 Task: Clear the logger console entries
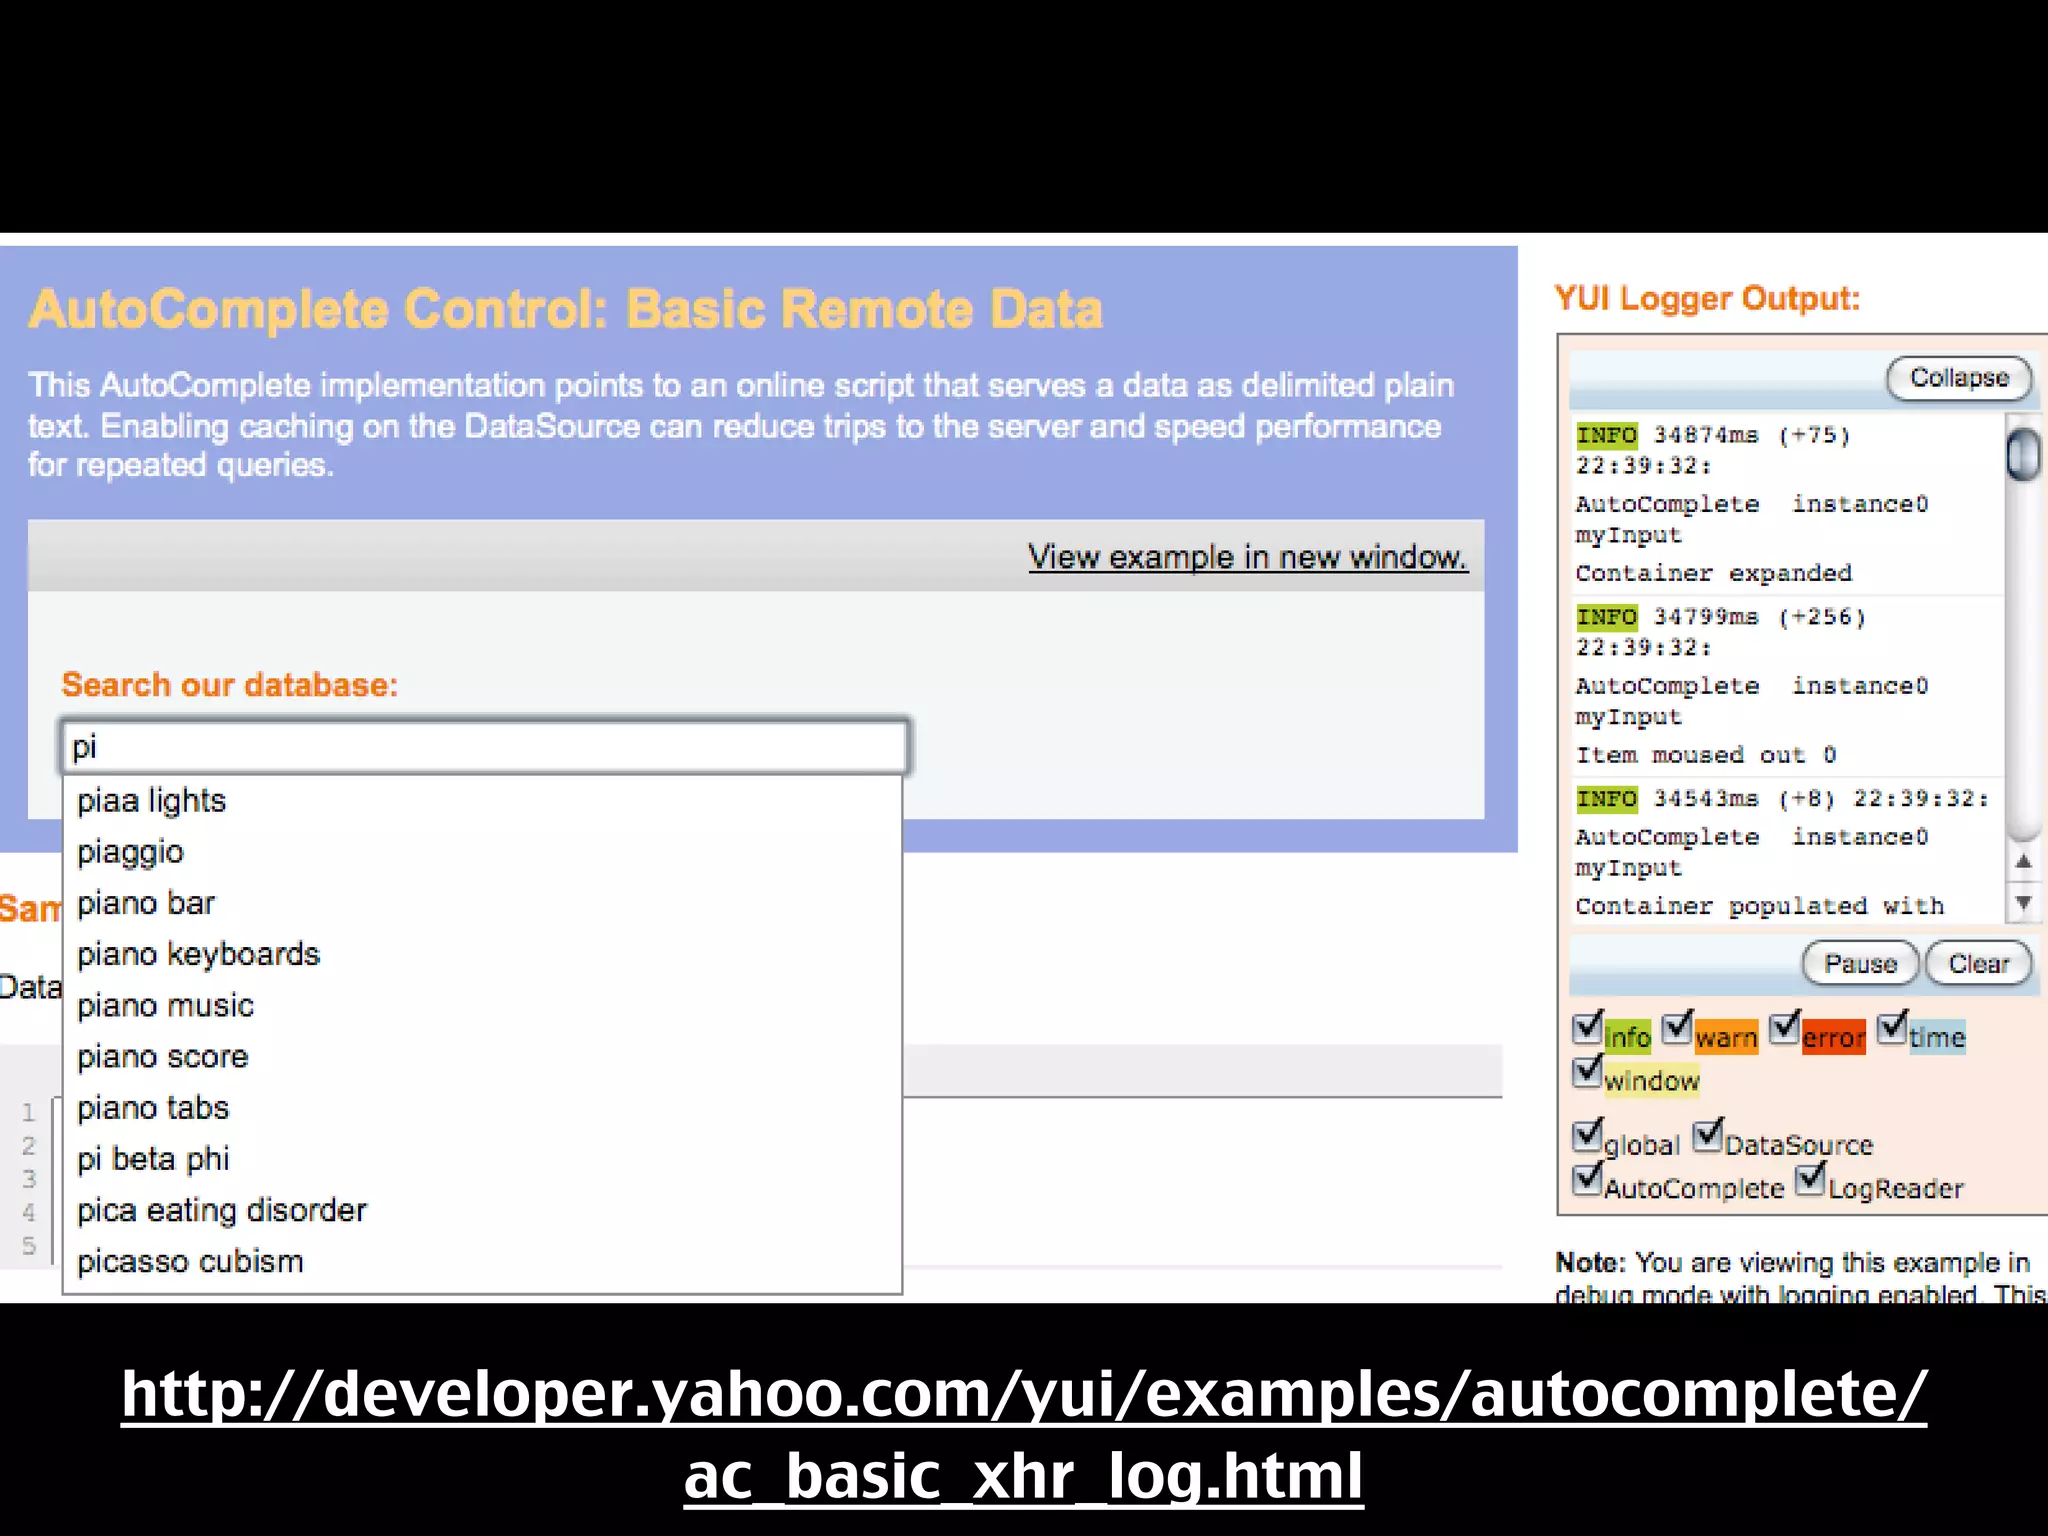click(1978, 964)
